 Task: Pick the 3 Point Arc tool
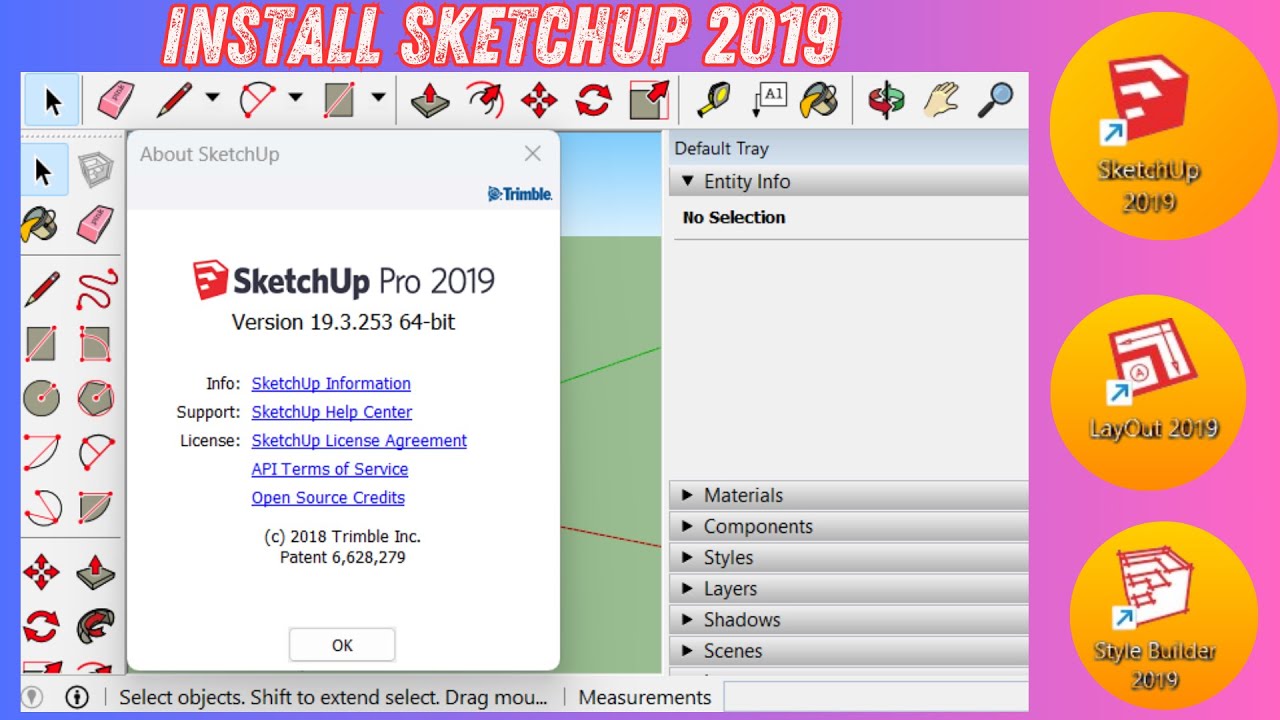pos(41,507)
